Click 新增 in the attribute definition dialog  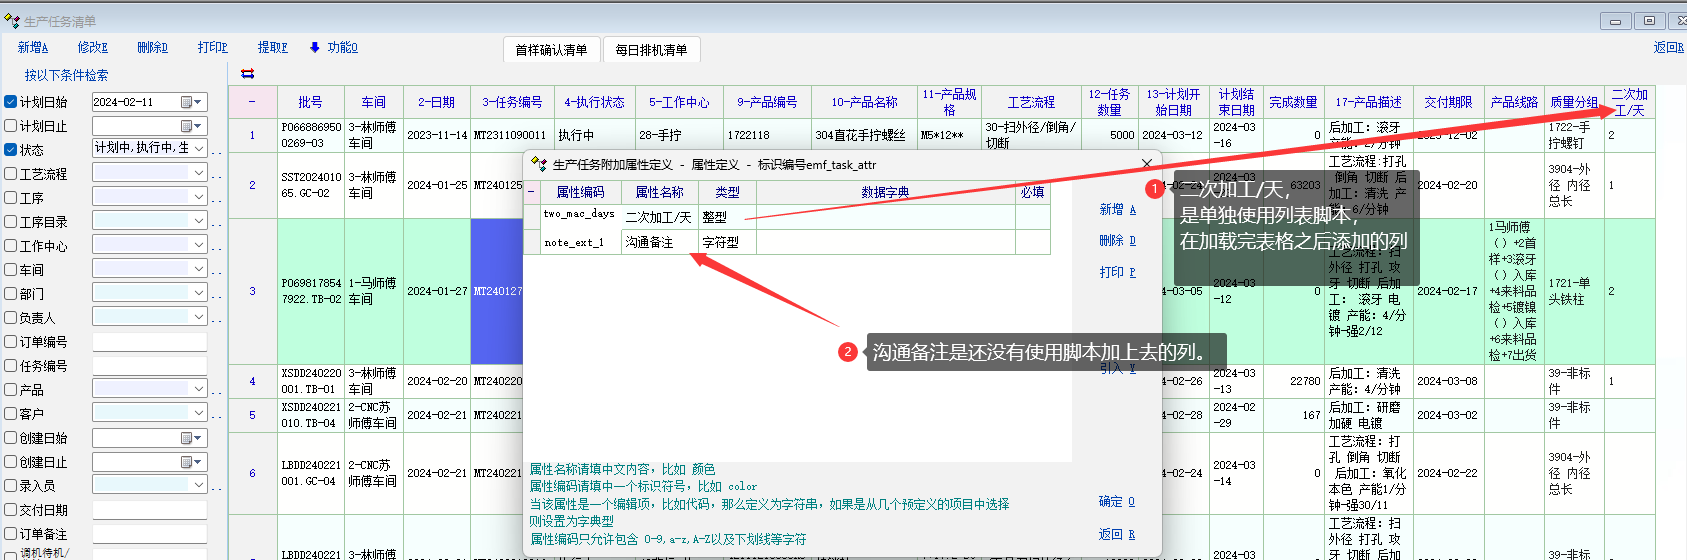coord(1117,210)
